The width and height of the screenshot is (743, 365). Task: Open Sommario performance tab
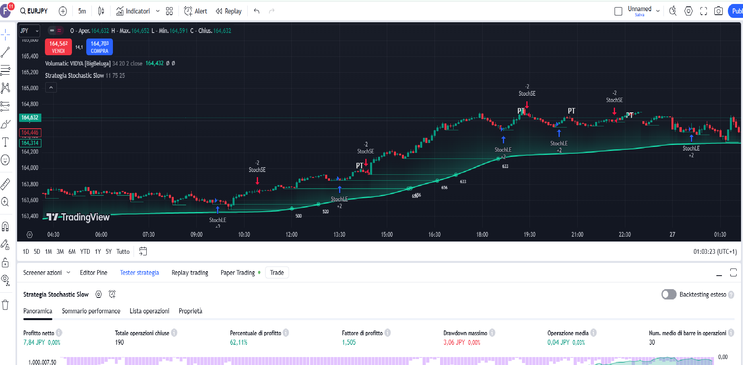(91, 311)
